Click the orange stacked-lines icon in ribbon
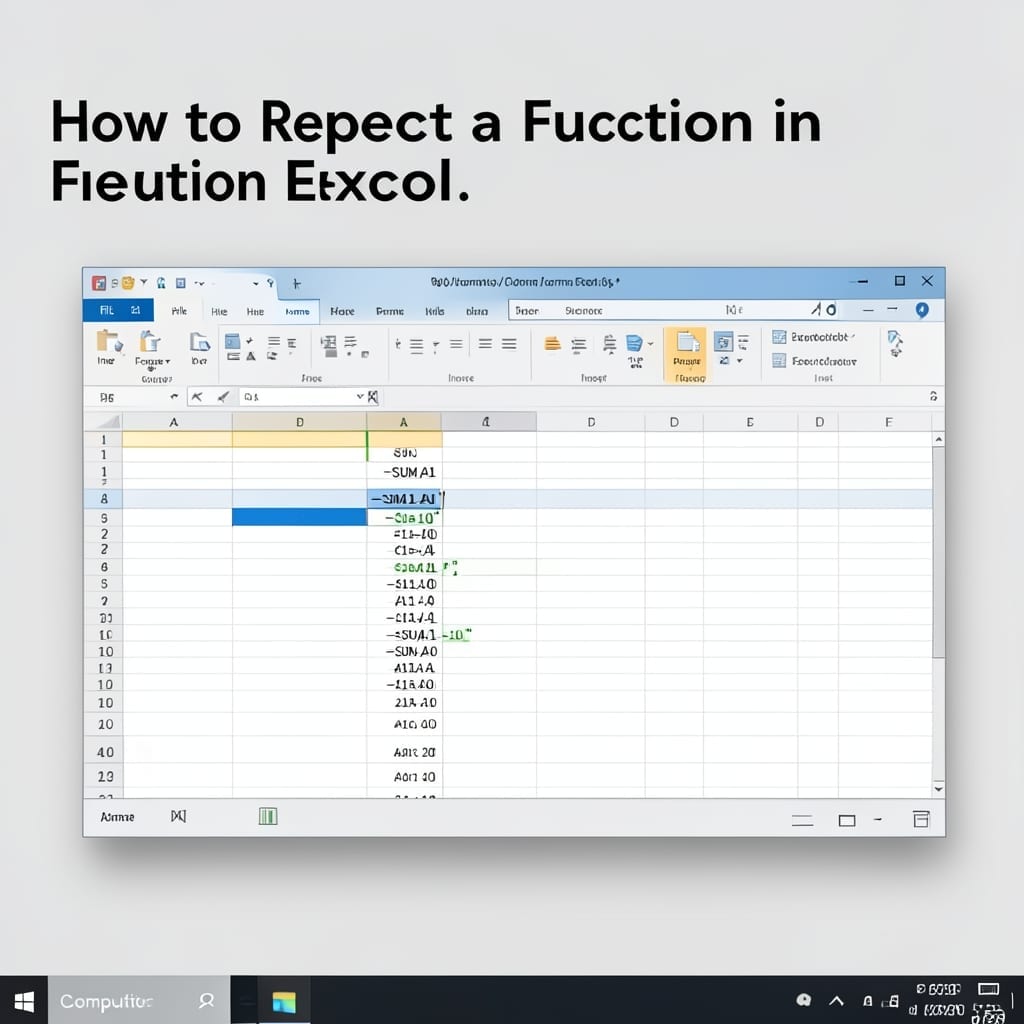This screenshot has height=1024, width=1024. pos(552,343)
